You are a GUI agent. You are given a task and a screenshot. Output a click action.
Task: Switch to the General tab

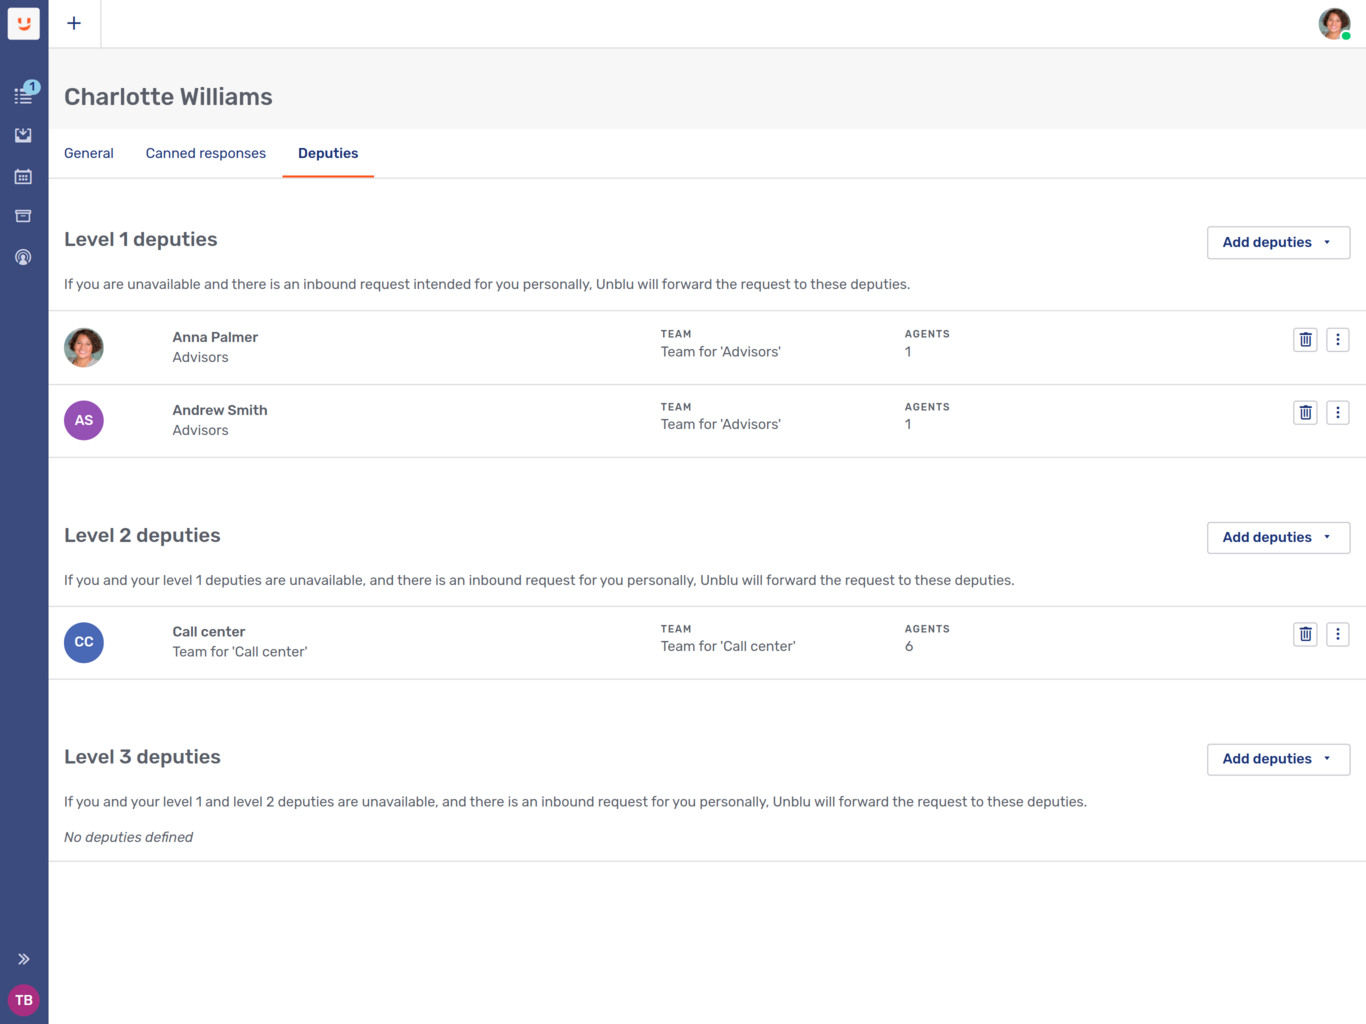click(x=89, y=154)
